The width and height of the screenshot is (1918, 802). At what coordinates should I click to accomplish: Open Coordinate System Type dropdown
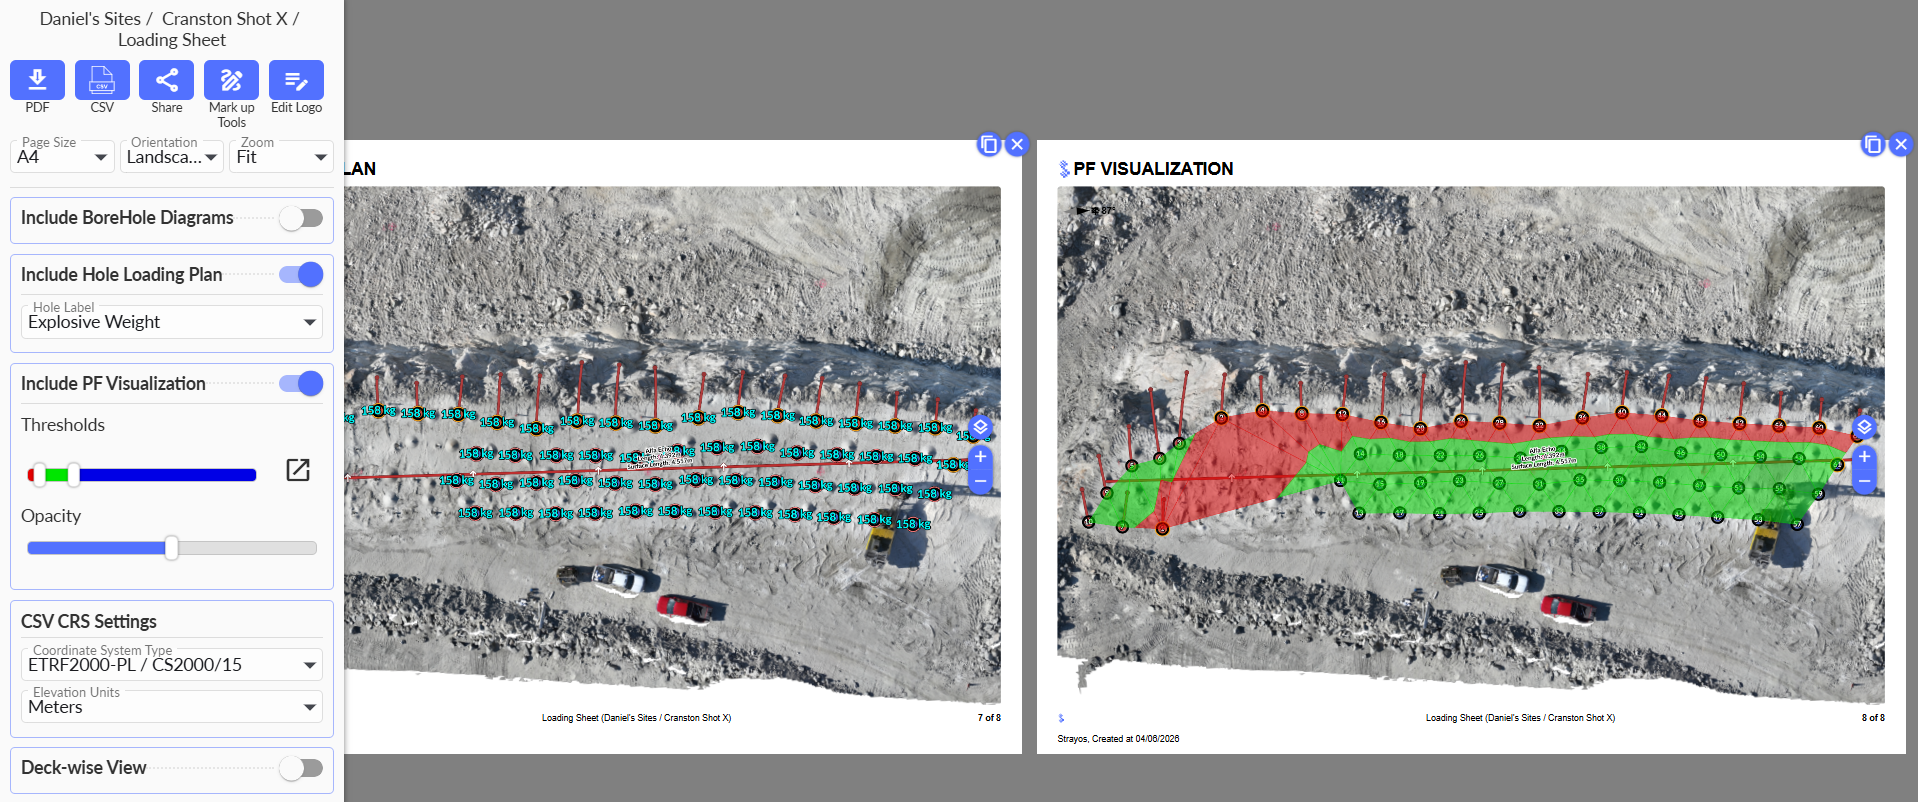point(171,665)
